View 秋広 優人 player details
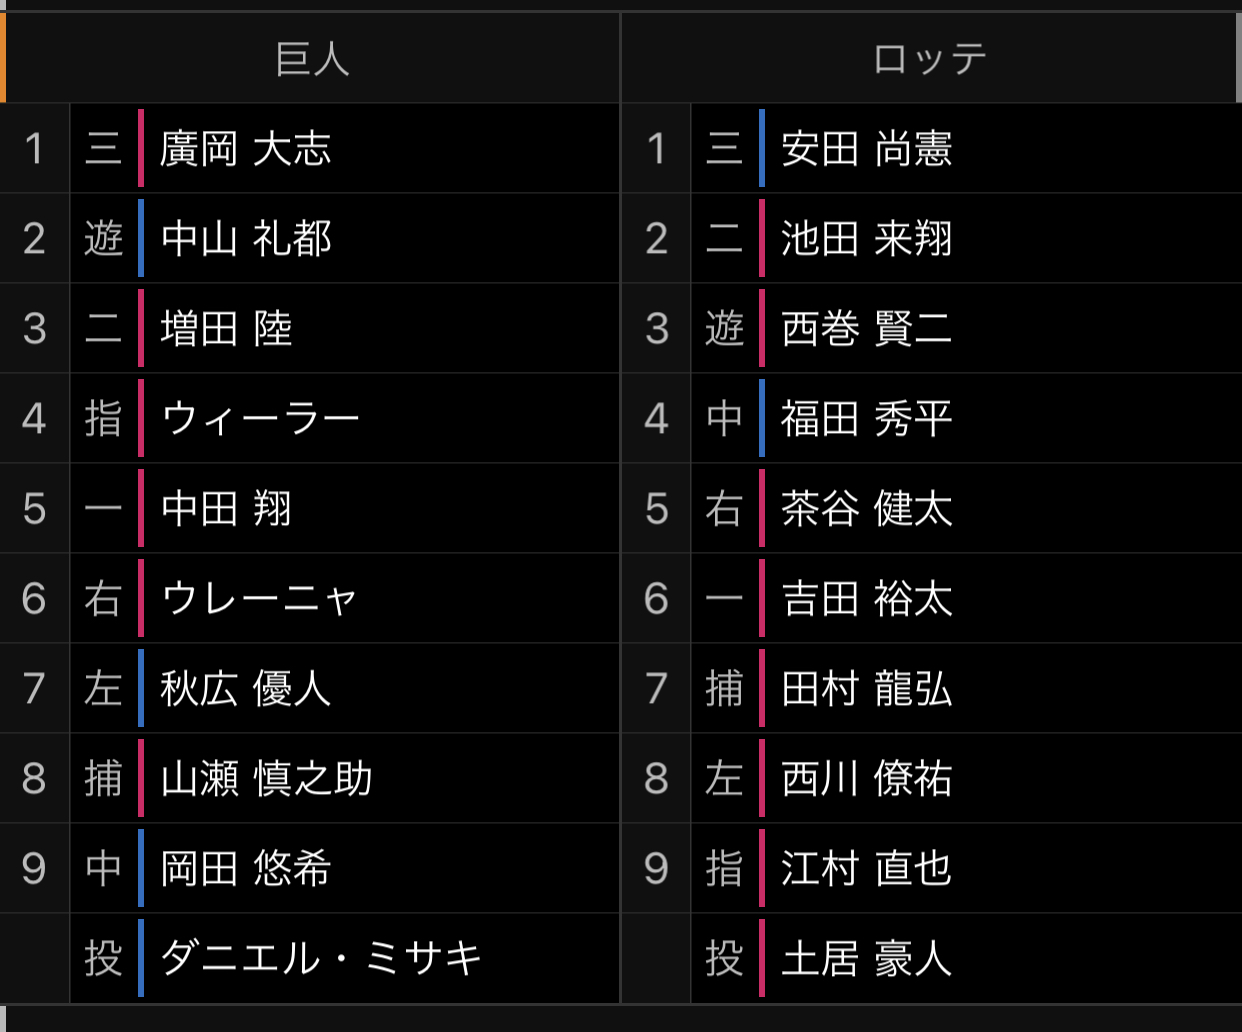The height and width of the screenshot is (1032, 1242). [x=245, y=689]
